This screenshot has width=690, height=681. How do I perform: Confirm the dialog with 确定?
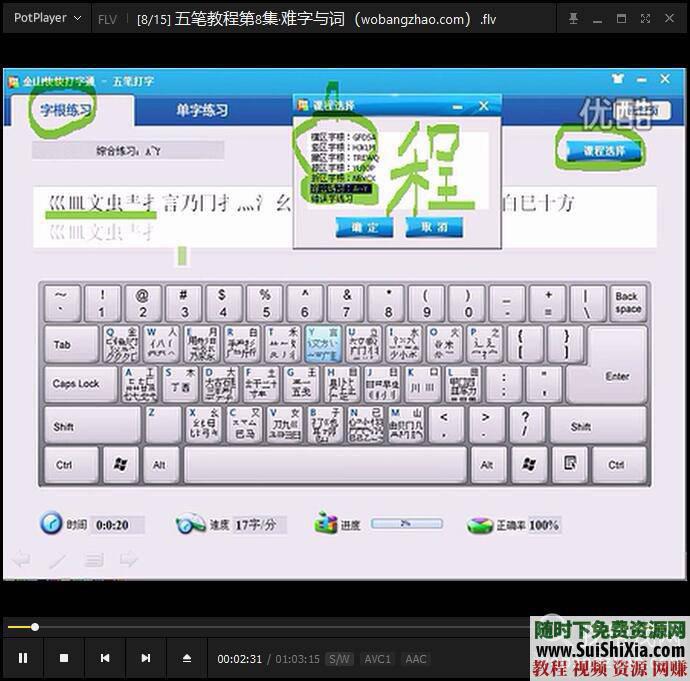click(x=364, y=227)
